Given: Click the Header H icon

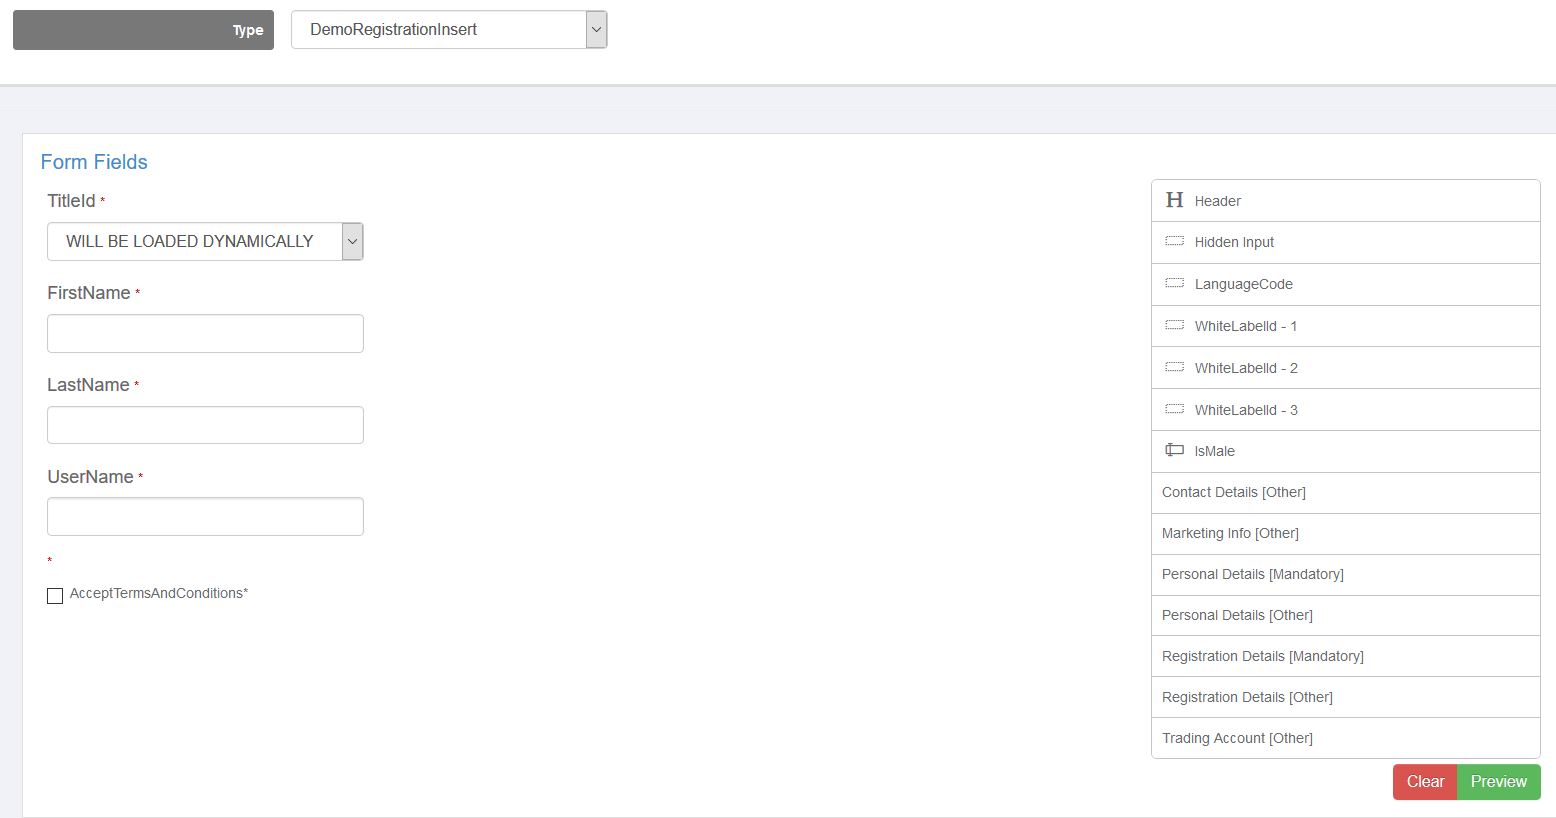Looking at the screenshot, I should [x=1174, y=200].
